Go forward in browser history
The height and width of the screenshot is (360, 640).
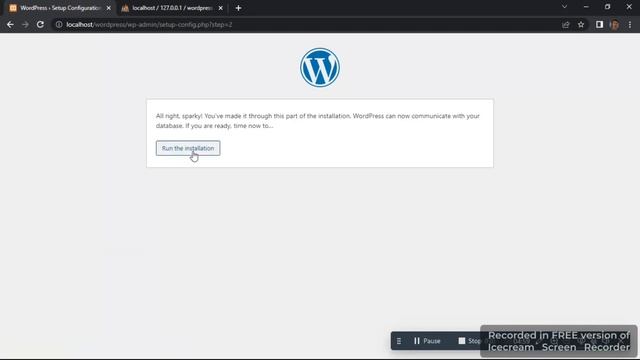pos(25,24)
